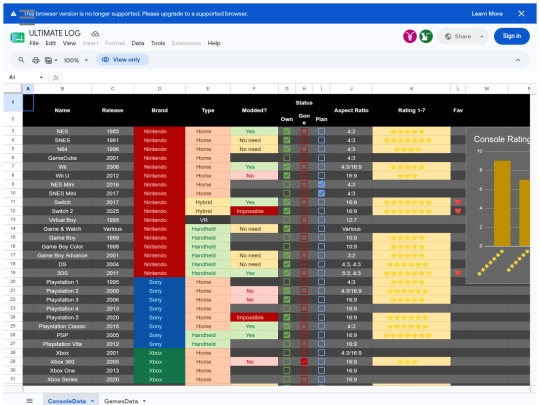
Task: Click the 'Impossible' cell for Switch 2
Action: coord(254,211)
